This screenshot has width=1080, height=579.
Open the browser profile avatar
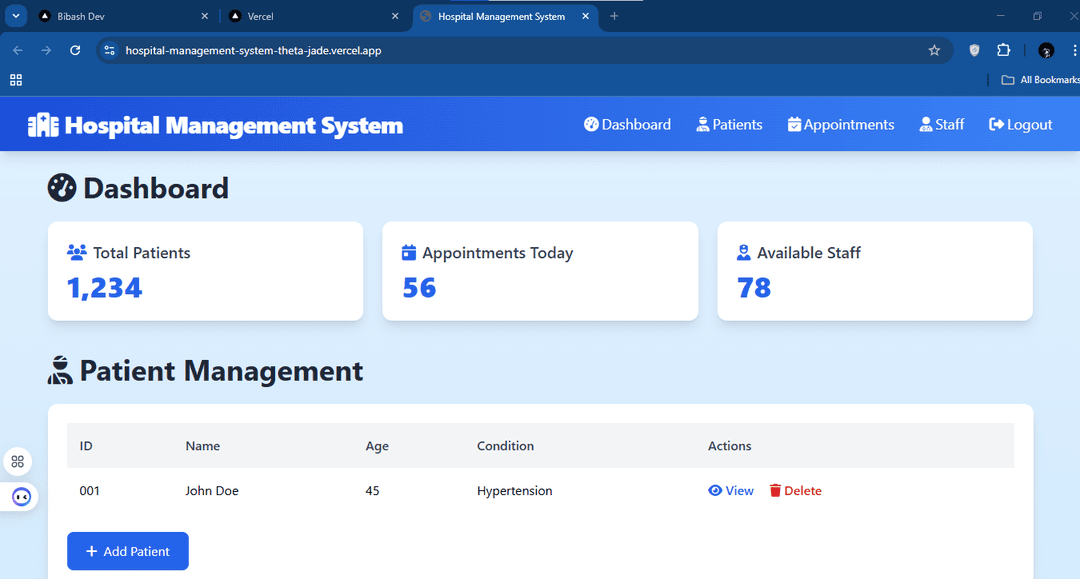1046,50
